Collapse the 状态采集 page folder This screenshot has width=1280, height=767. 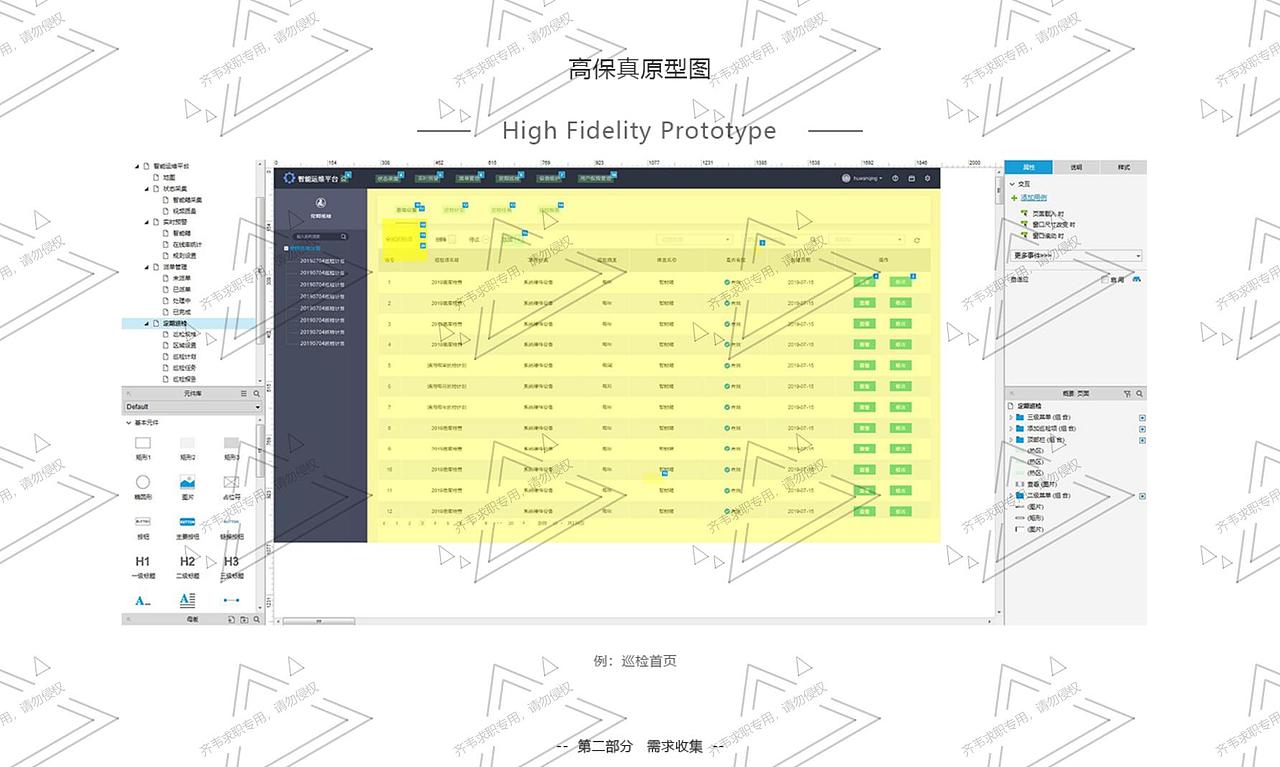[146, 188]
